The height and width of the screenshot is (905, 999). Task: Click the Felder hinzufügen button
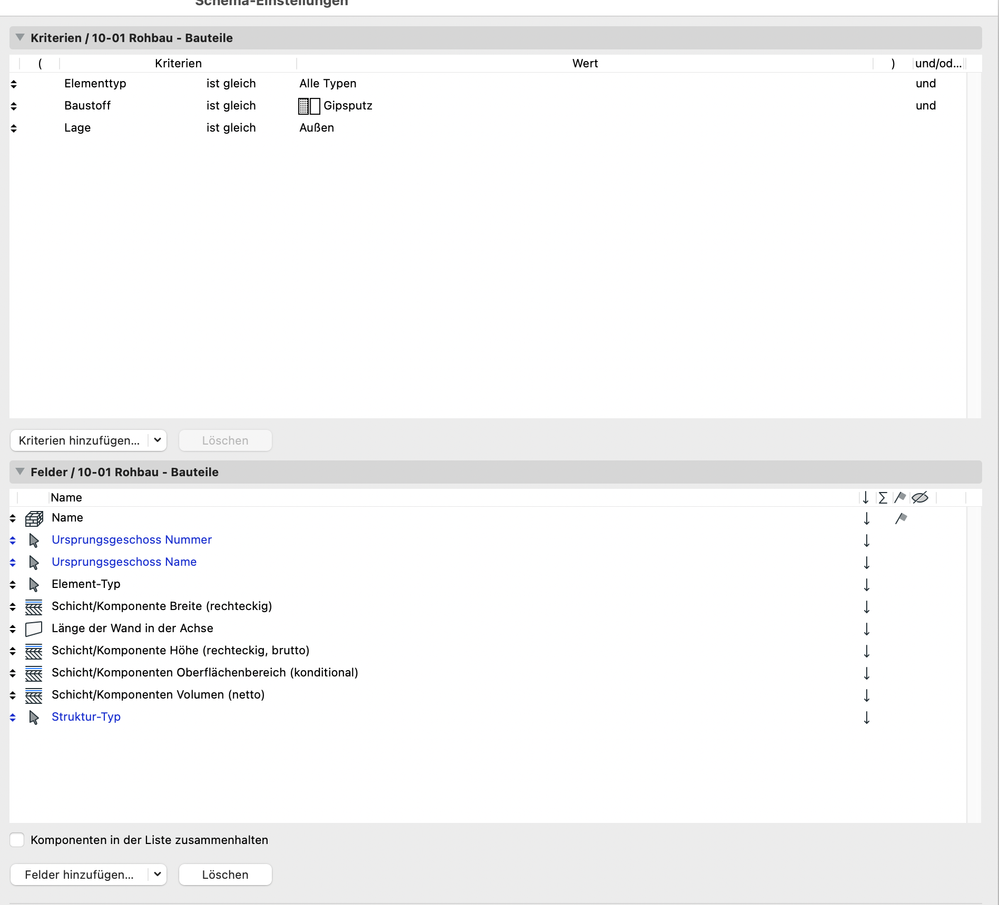(79, 874)
